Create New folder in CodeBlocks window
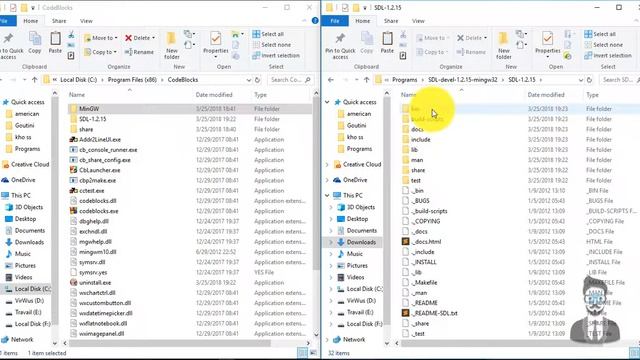 coord(171,45)
